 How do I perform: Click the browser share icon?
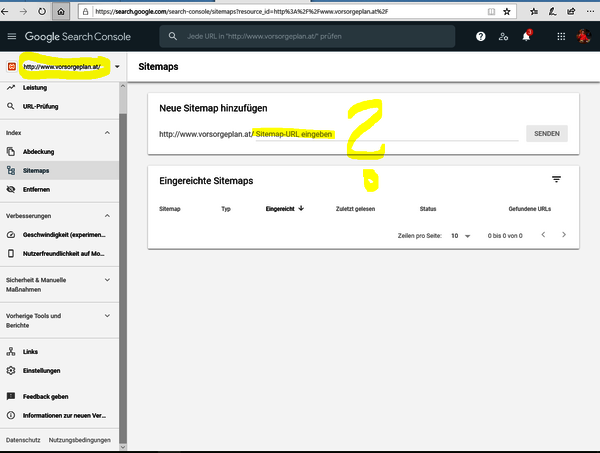pos(571,11)
